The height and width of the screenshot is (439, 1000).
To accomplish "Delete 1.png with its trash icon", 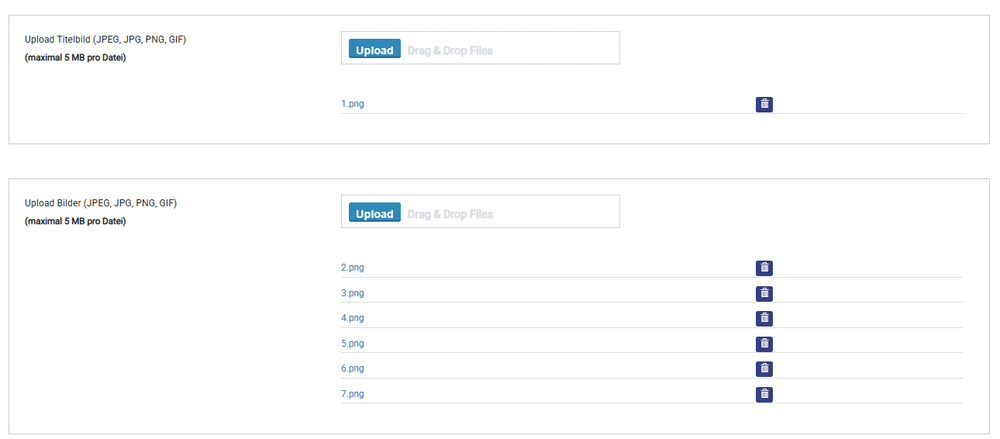I will pyautogui.click(x=764, y=105).
